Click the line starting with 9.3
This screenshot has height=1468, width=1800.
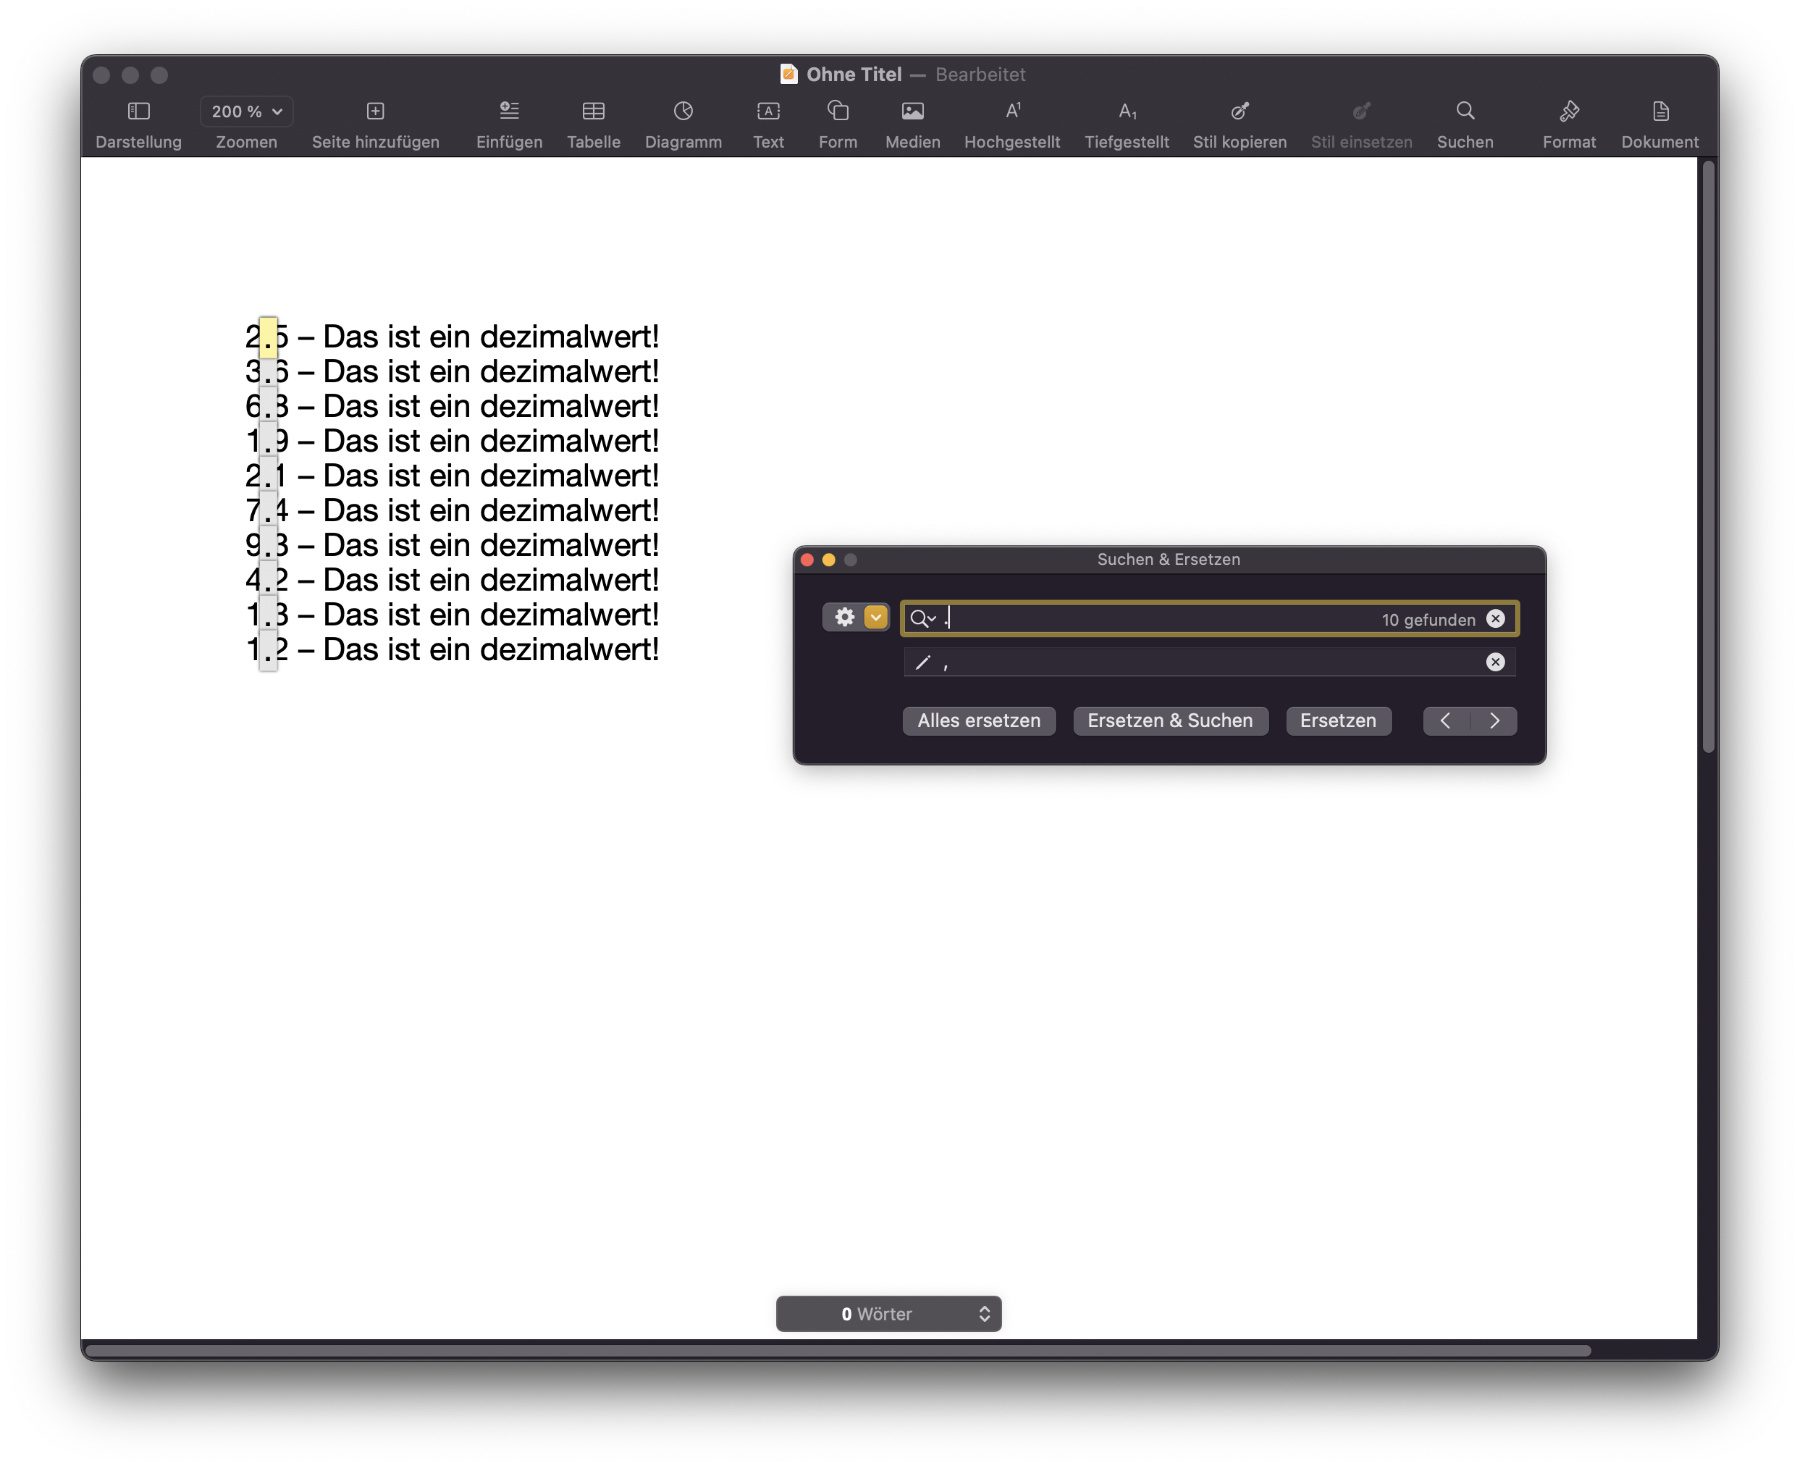click(x=452, y=545)
